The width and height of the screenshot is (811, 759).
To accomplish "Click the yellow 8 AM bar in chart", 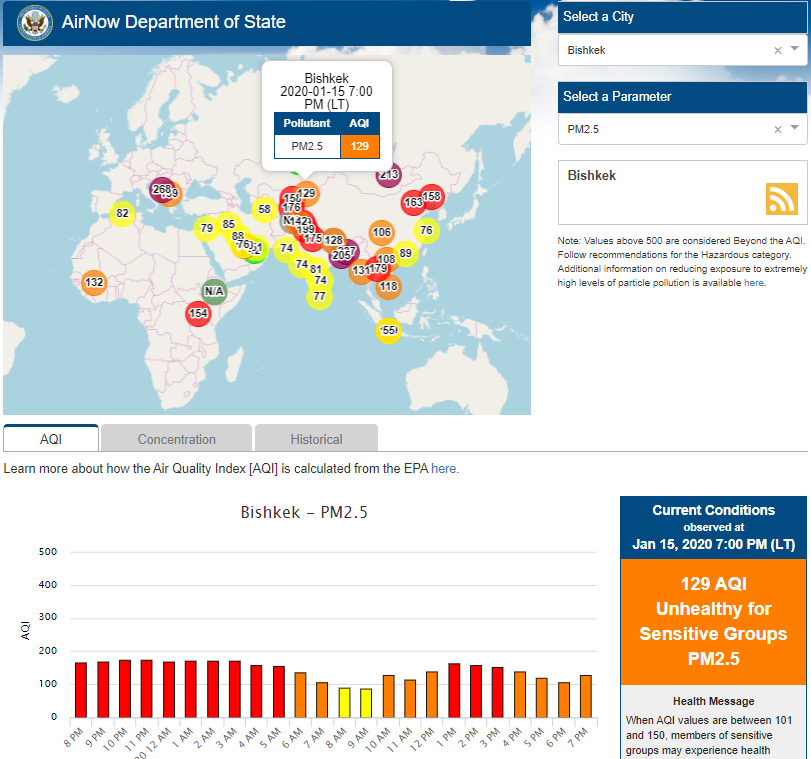I will (345, 702).
